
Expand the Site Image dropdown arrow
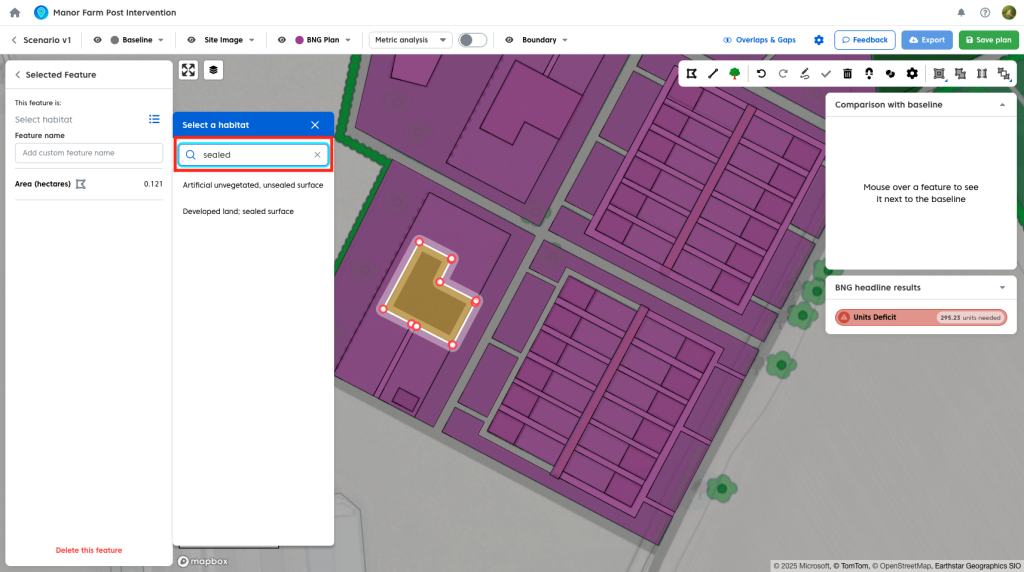[252, 40]
